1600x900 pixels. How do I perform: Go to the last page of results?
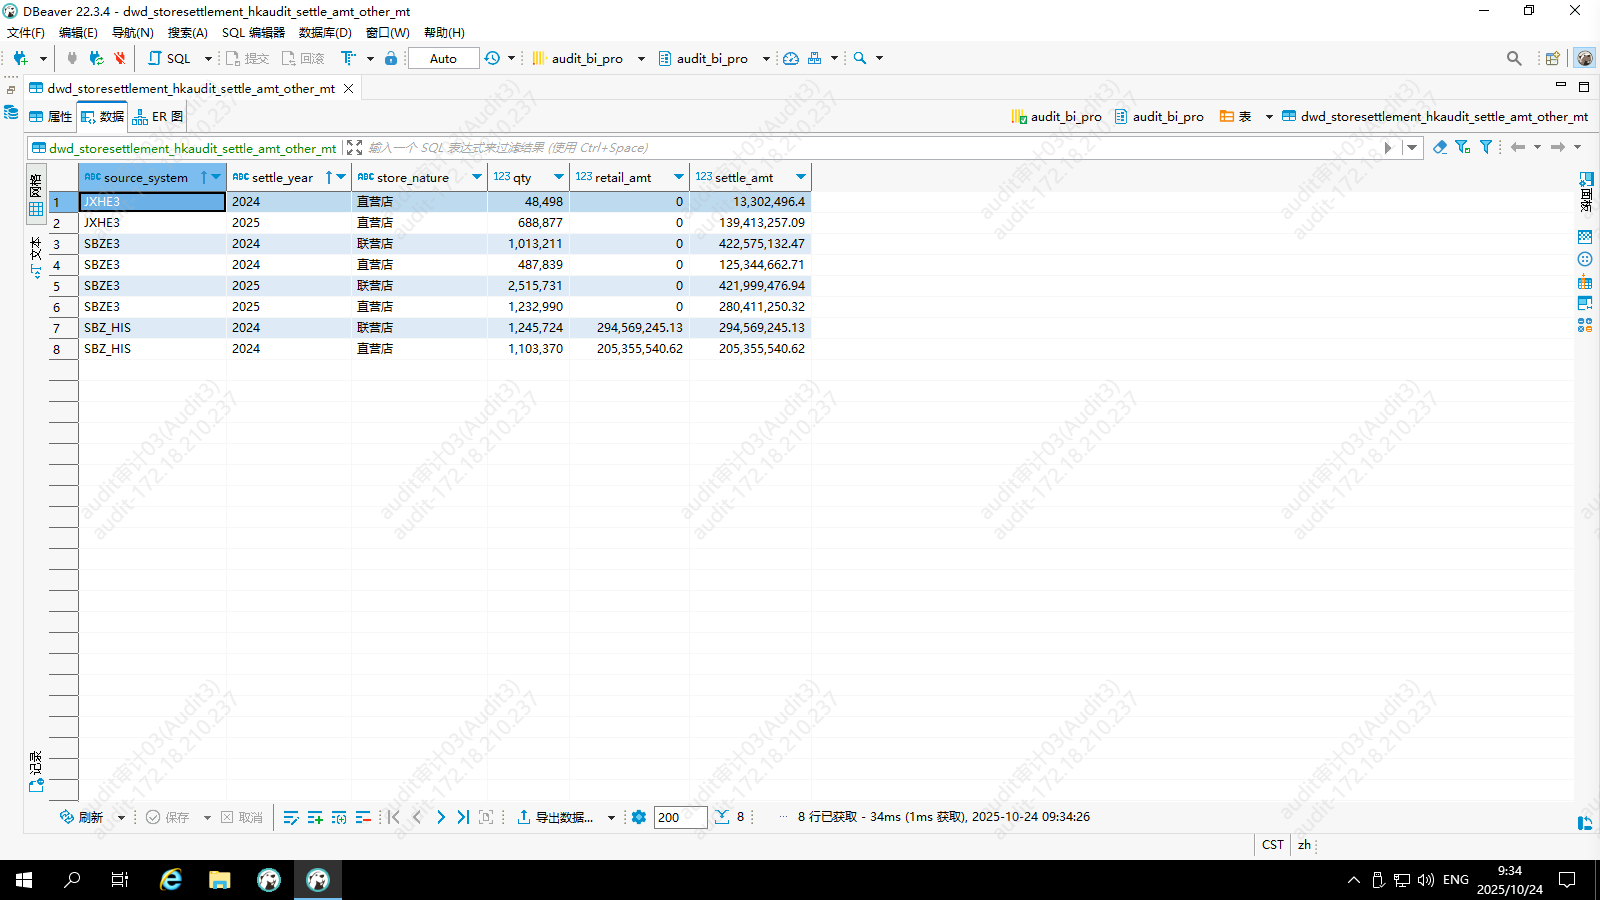click(x=463, y=817)
